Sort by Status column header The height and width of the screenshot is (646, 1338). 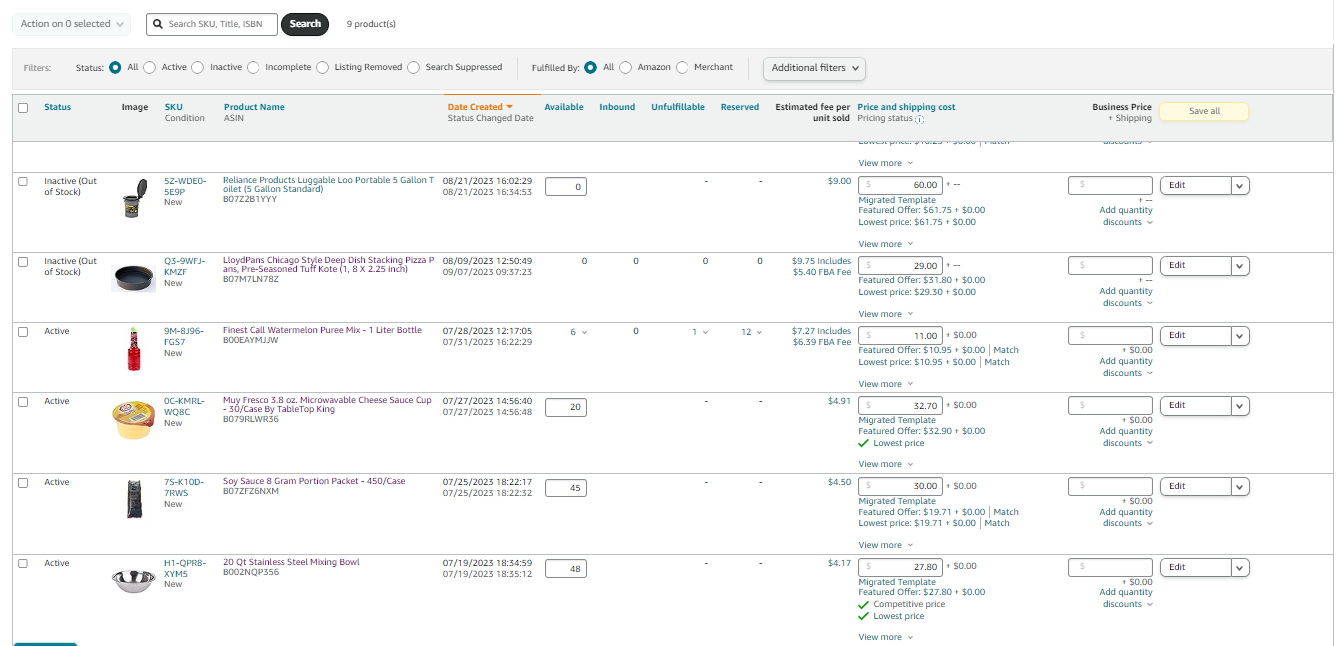[58, 107]
